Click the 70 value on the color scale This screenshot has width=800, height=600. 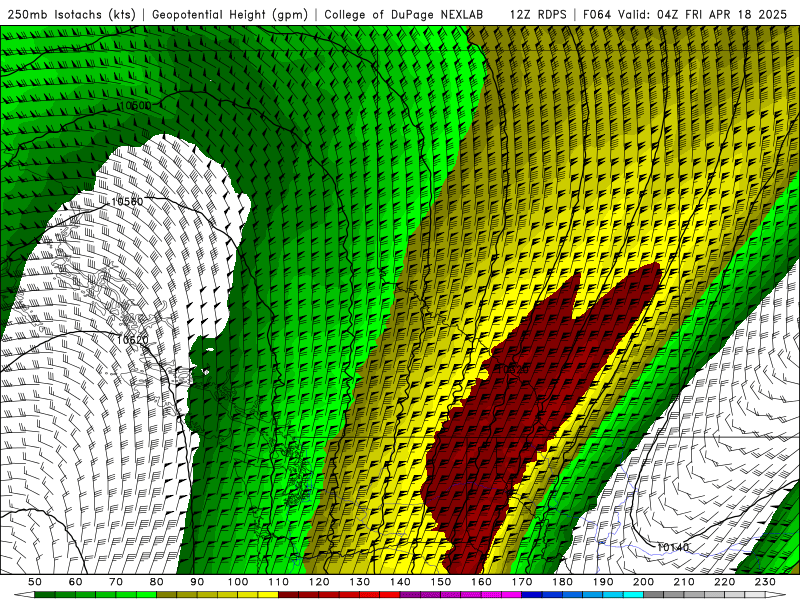[x=116, y=582]
